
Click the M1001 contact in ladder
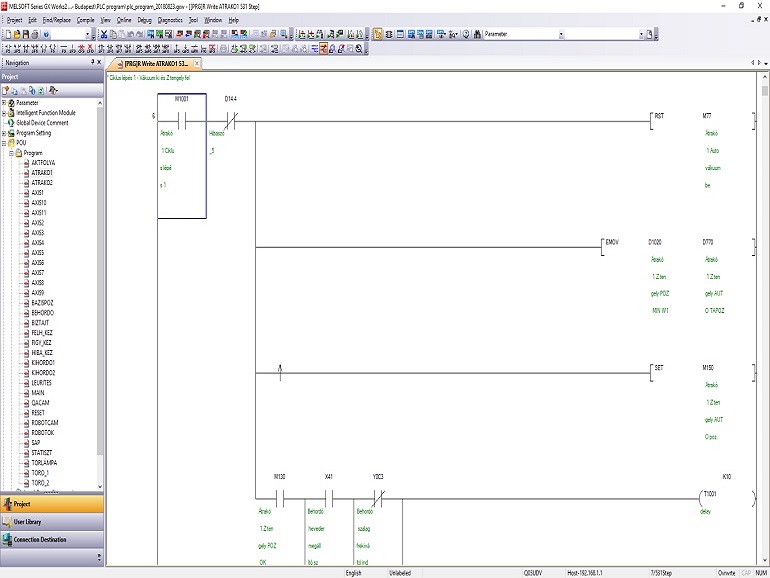click(x=182, y=120)
